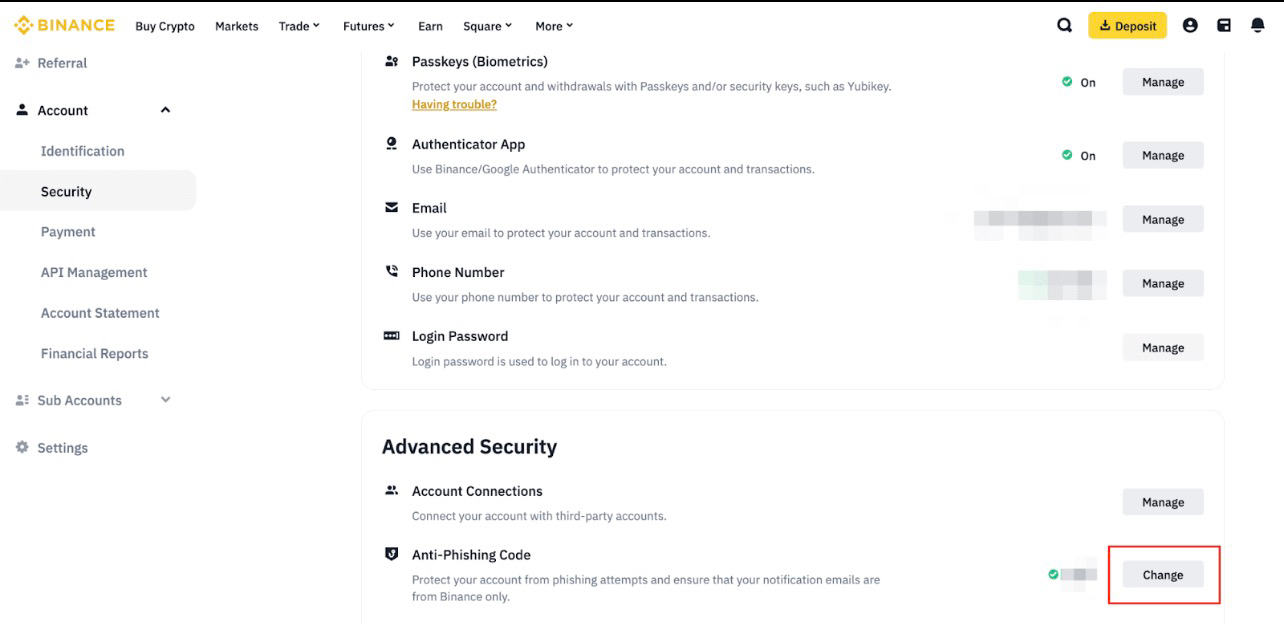This screenshot has width=1284, height=624.
Task: Select API Management in the sidebar
Action: [x=94, y=272]
